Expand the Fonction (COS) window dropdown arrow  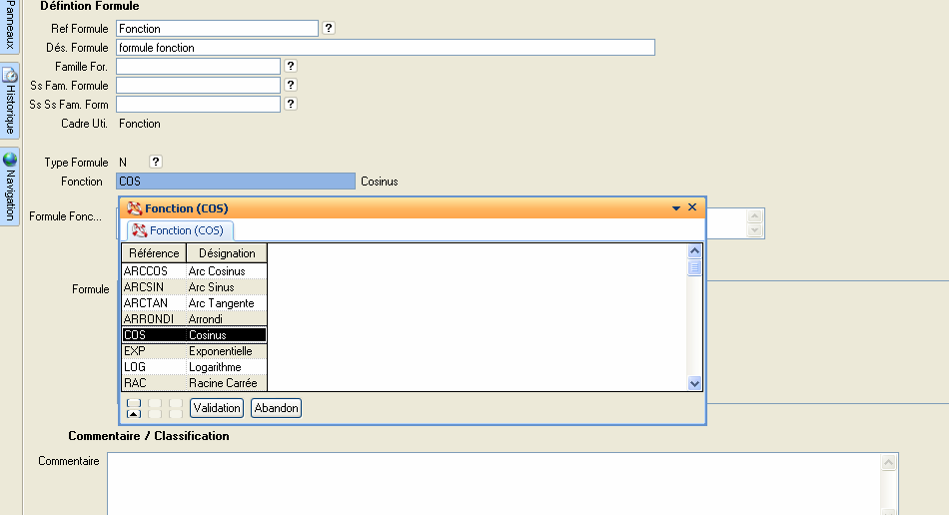(x=676, y=208)
